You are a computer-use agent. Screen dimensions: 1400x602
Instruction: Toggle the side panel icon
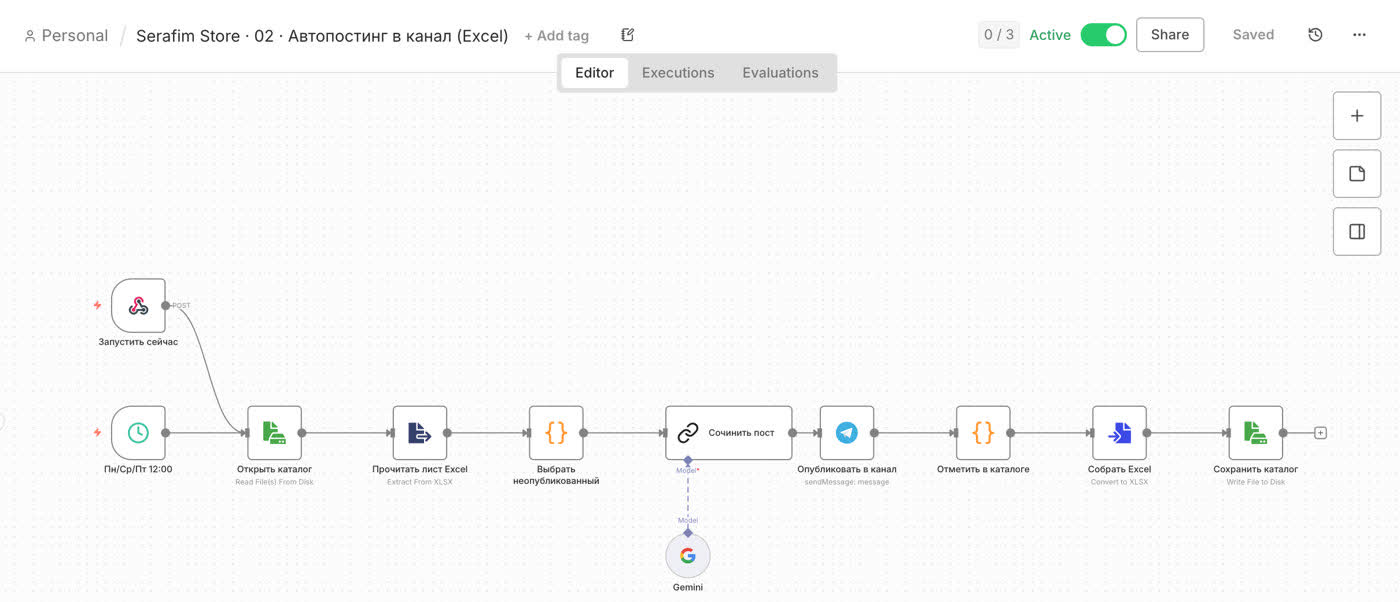pos(1357,232)
